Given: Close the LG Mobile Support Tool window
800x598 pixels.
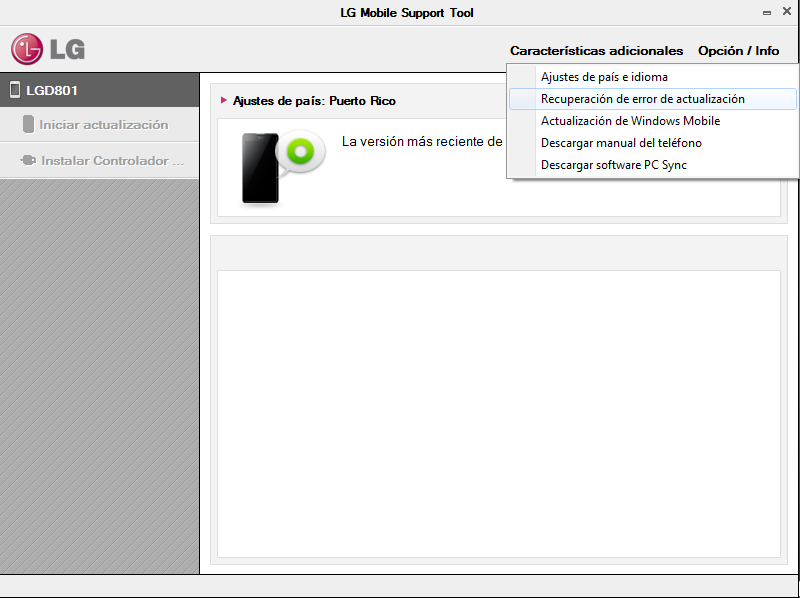Looking at the screenshot, I should coord(787,11).
